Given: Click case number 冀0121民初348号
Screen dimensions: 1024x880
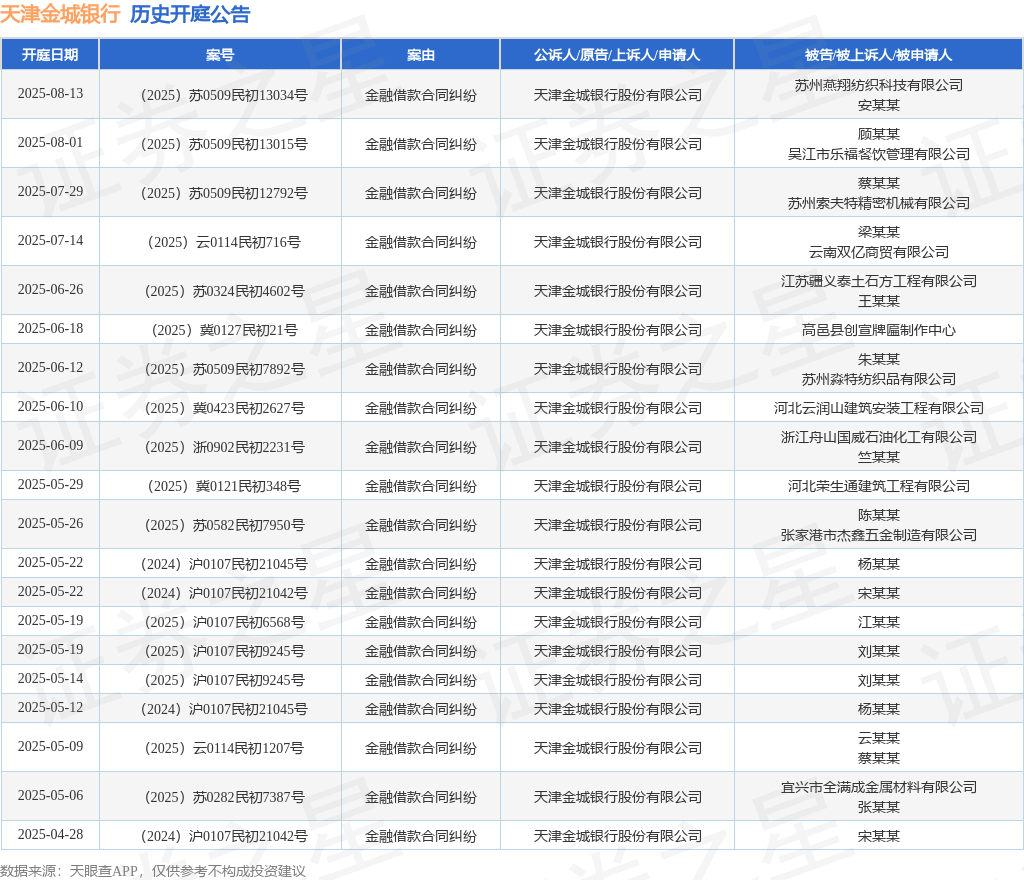Looking at the screenshot, I should [x=225, y=486].
